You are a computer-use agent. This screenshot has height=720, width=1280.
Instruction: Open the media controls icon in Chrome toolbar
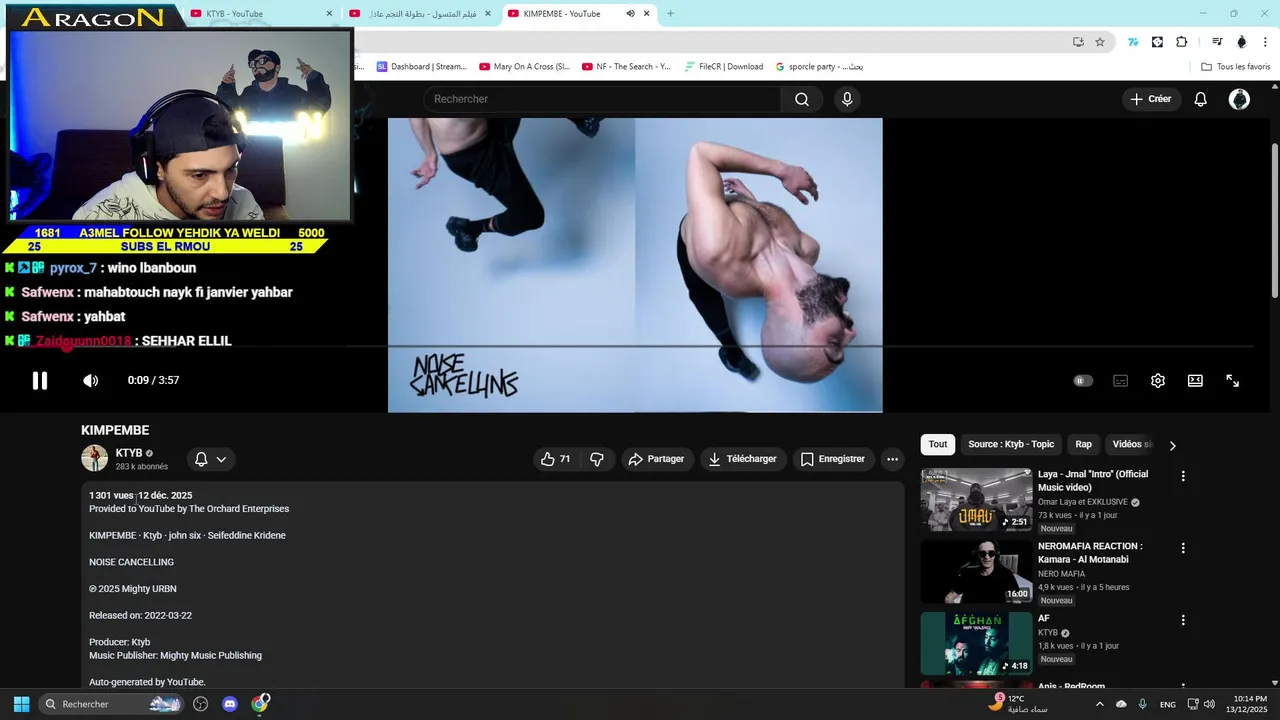click(x=1217, y=42)
